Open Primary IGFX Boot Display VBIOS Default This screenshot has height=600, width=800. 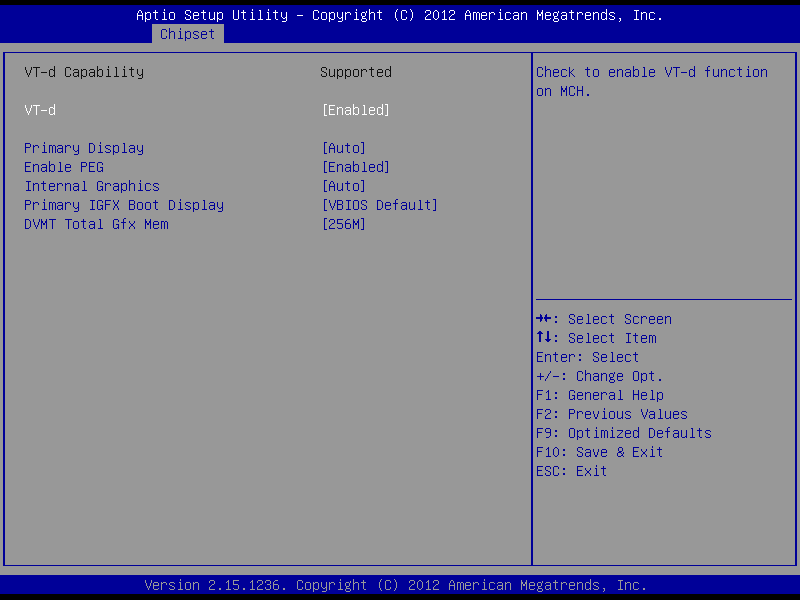pyautogui.click(x=379, y=205)
